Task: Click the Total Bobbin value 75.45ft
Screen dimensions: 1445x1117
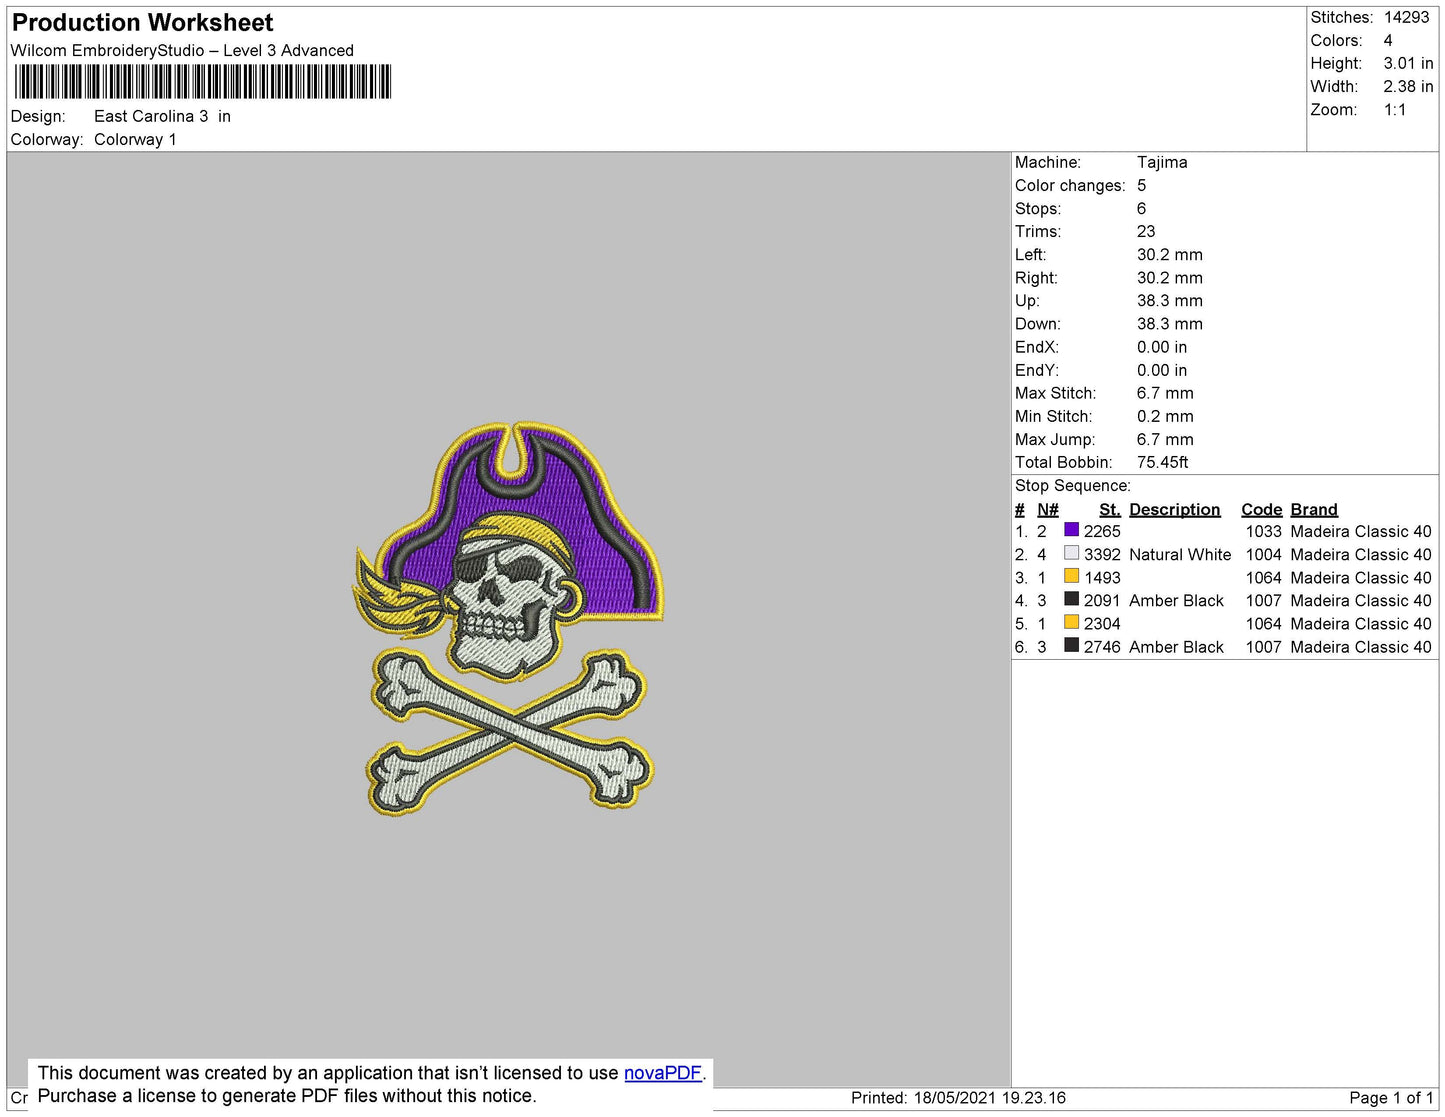Action: tap(1163, 462)
